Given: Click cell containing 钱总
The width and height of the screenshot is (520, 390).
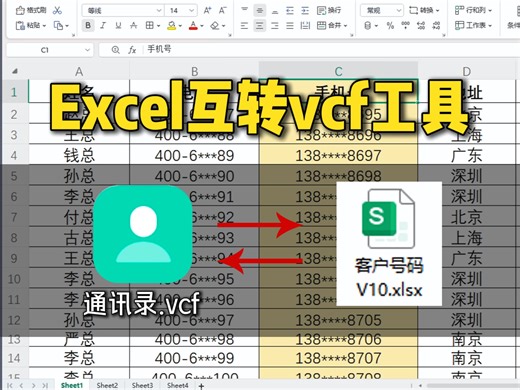Looking at the screenshot, I should (x=79, y=156).
